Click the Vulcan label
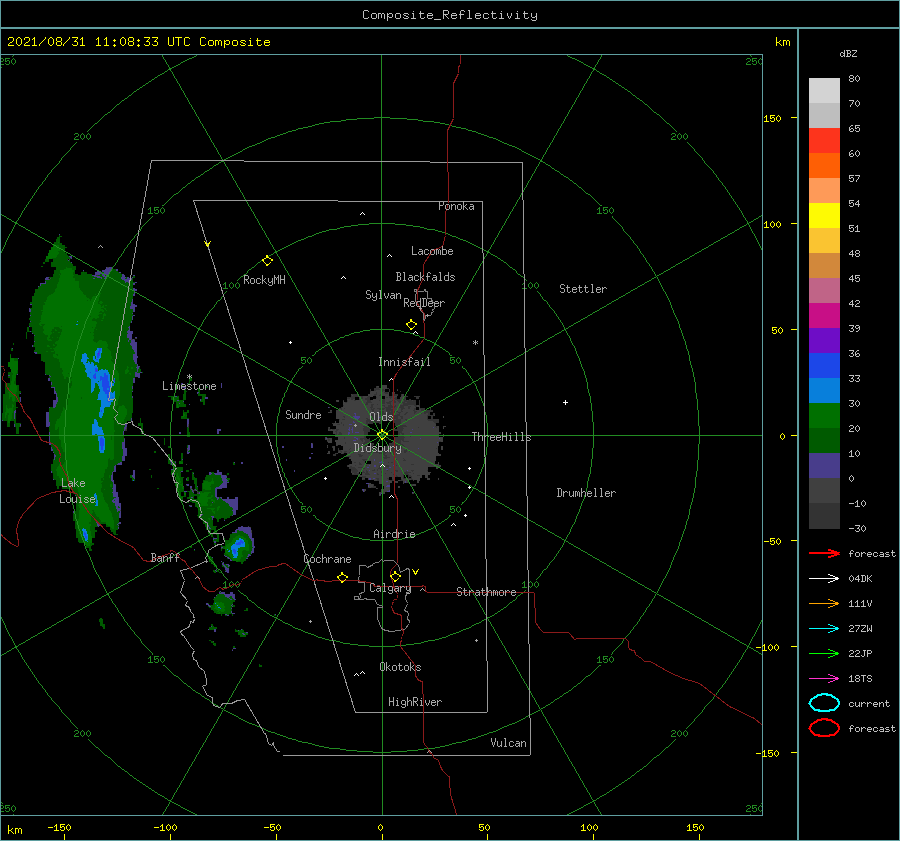The height and width of the screenshot is (841, 900). pos(508,743)
